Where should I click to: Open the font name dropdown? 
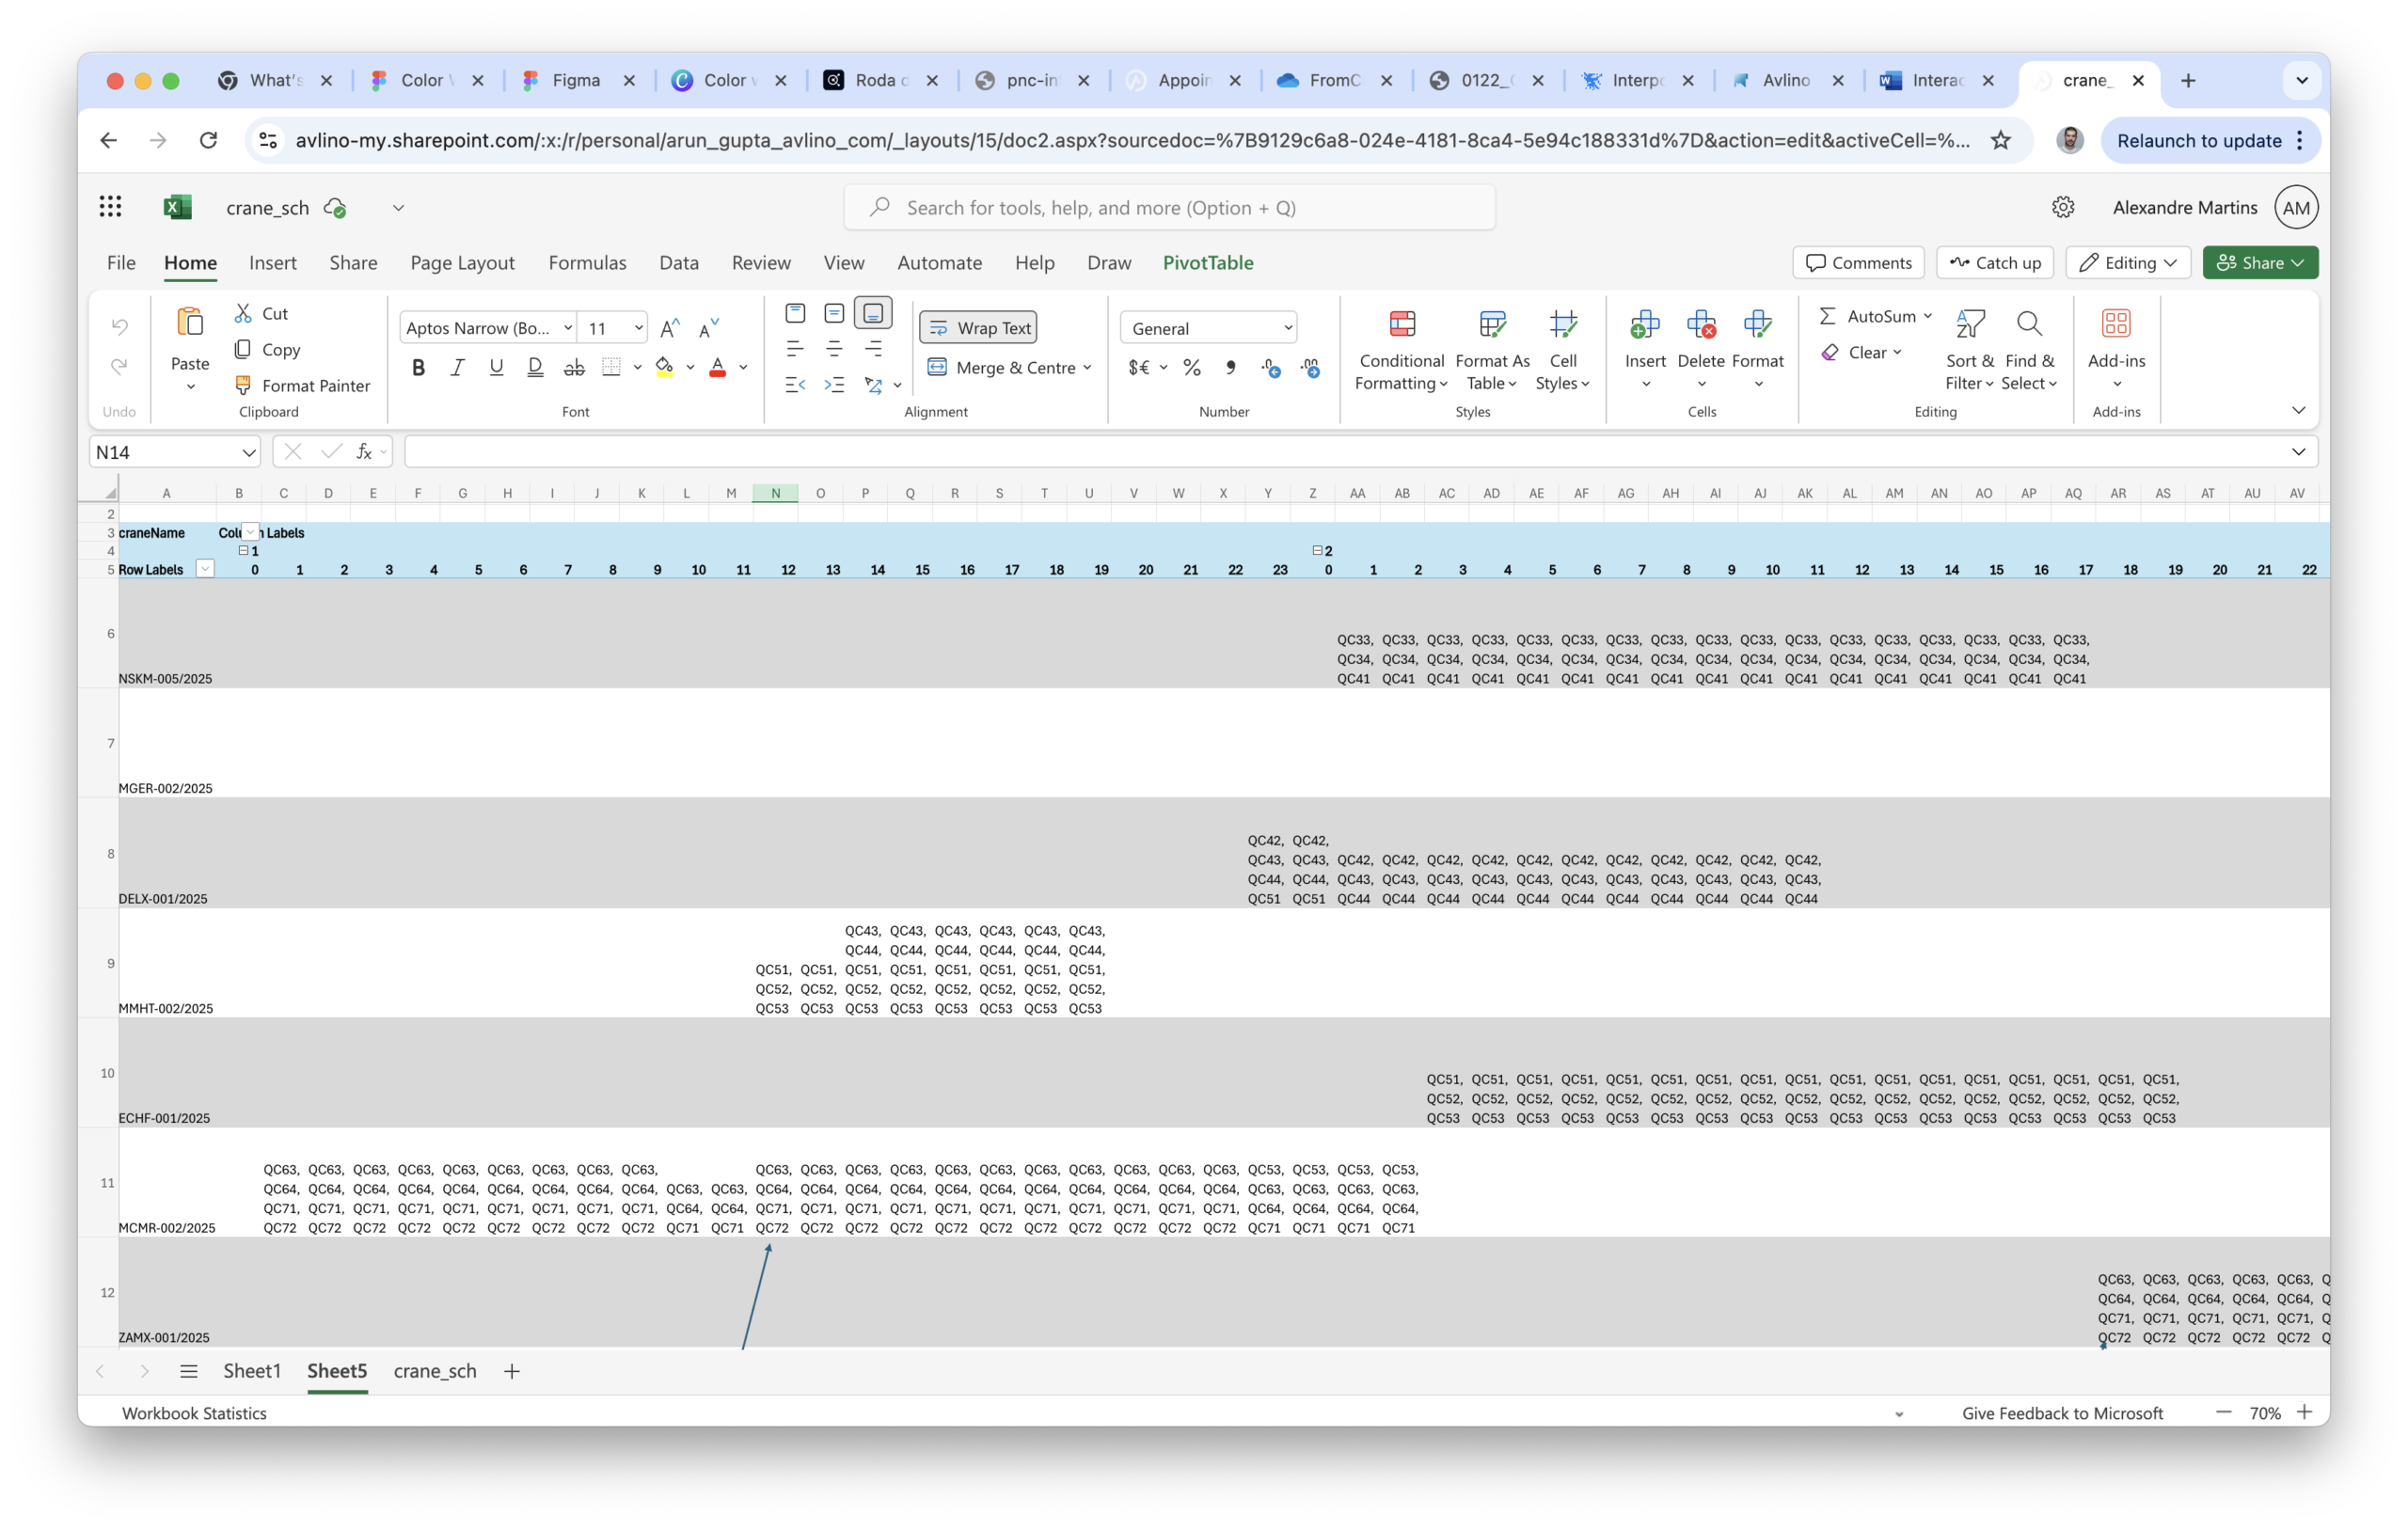tap(567, 328)
